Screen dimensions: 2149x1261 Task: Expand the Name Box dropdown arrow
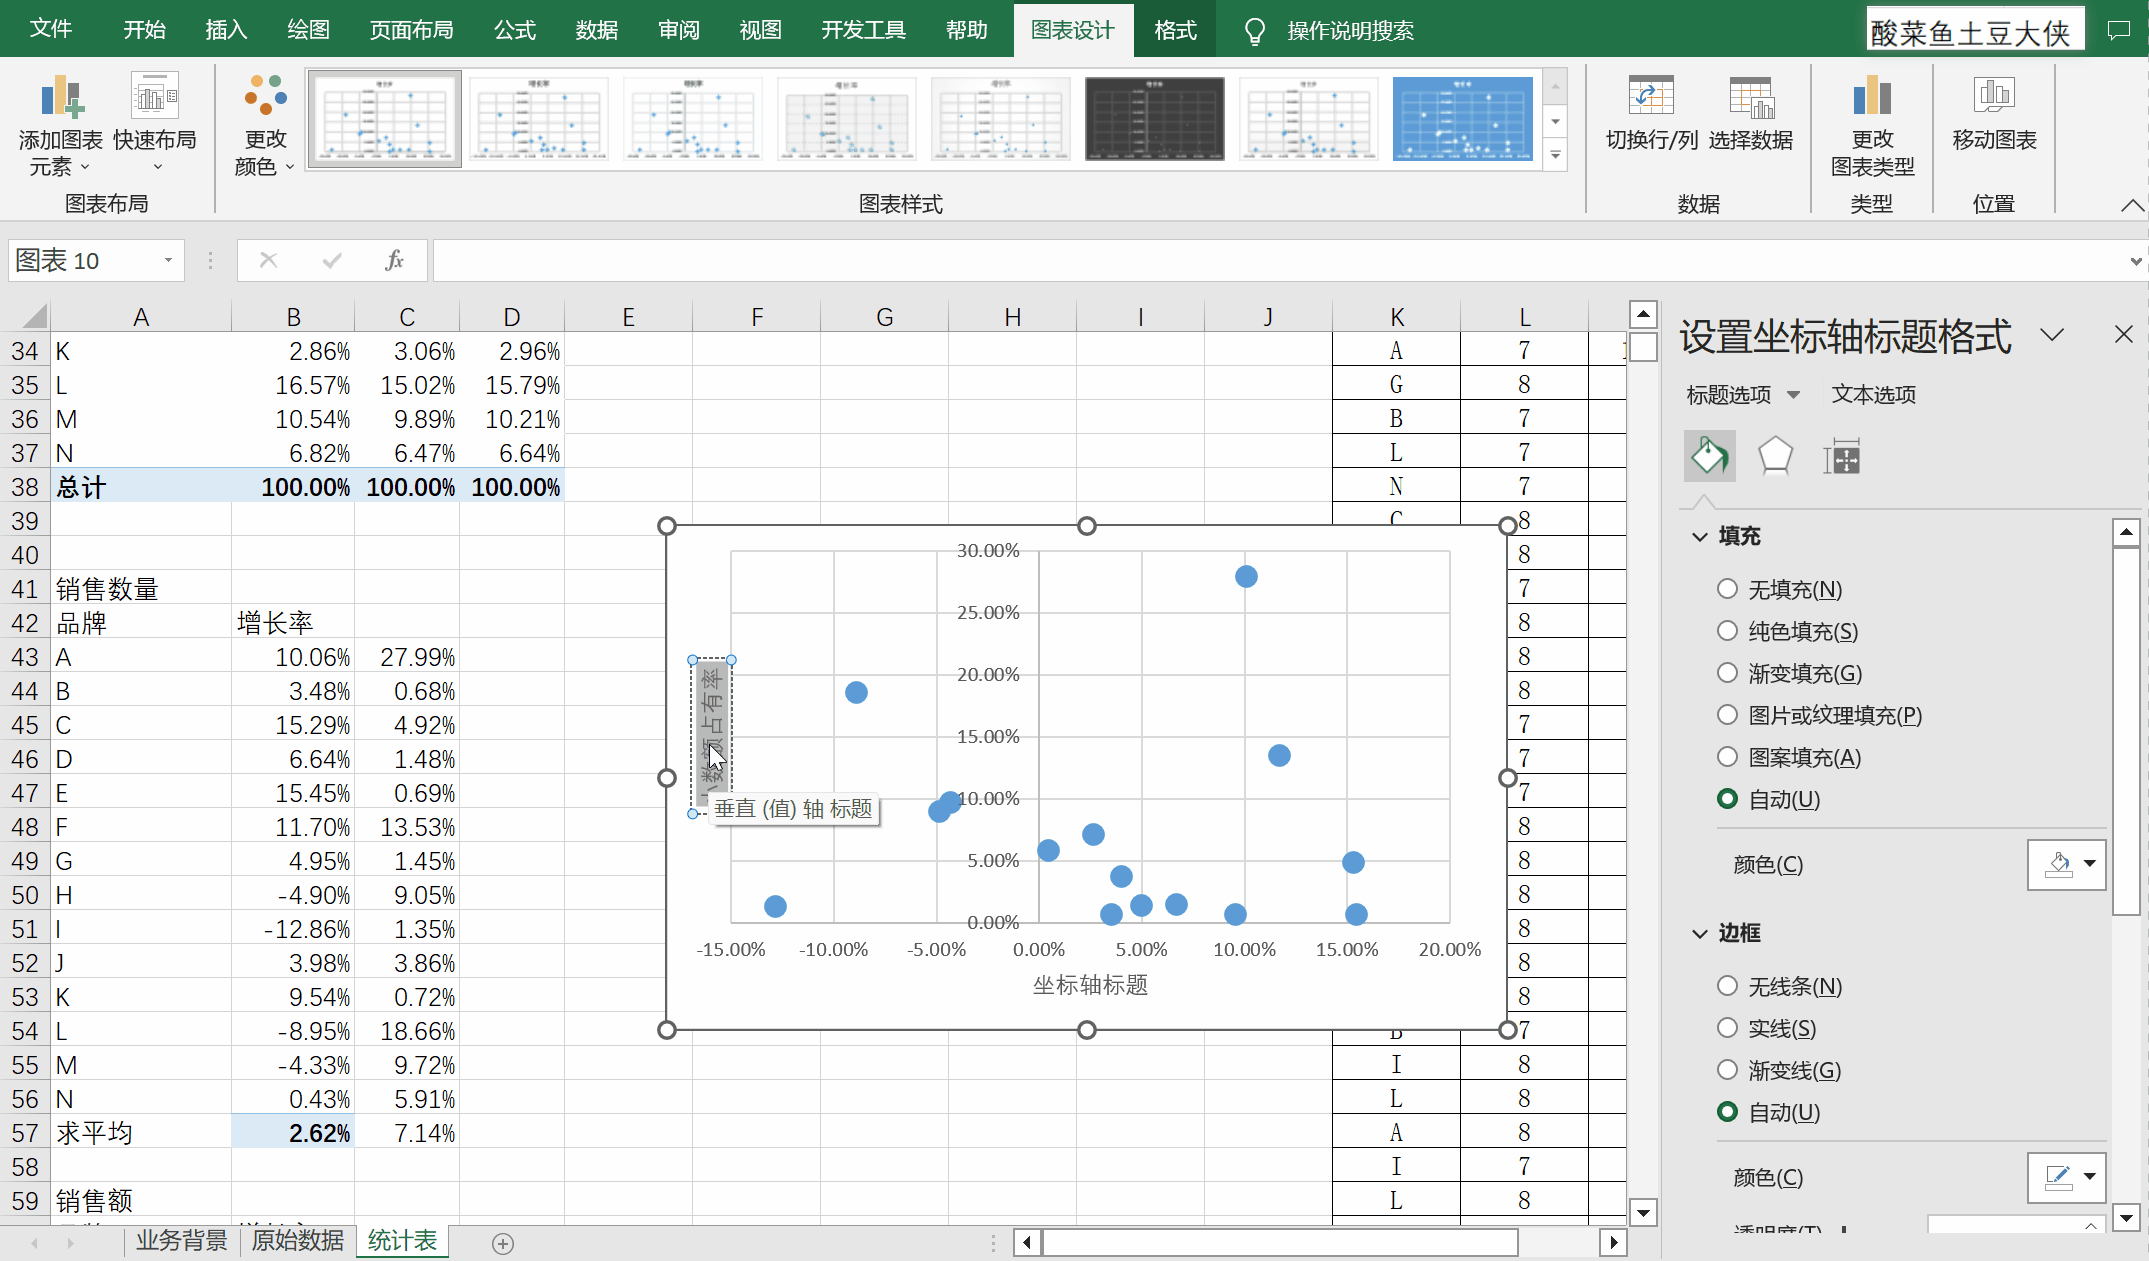tap(168, 261)
